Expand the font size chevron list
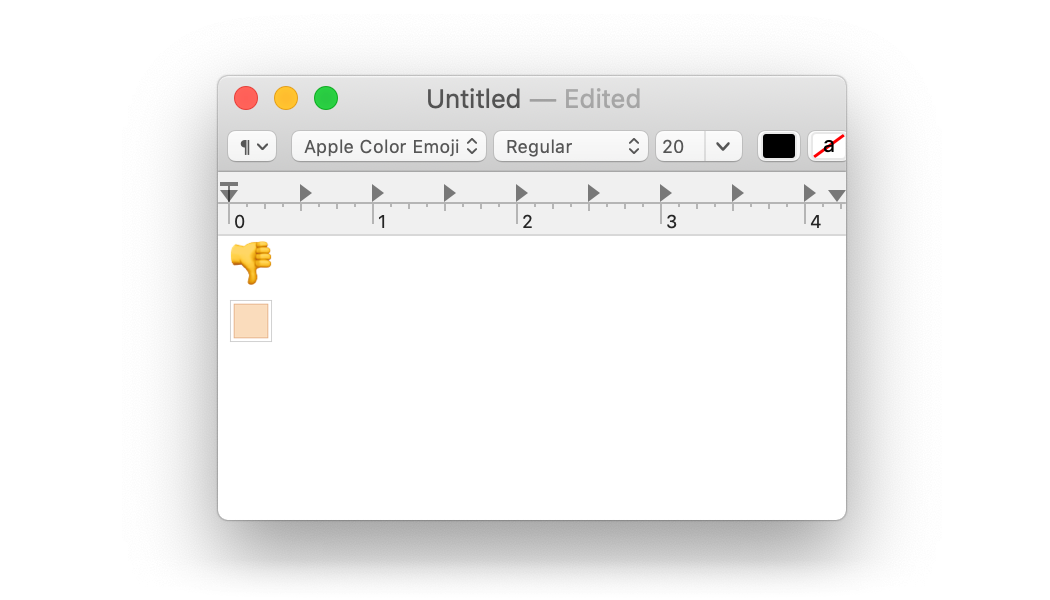 coord(723,146)
